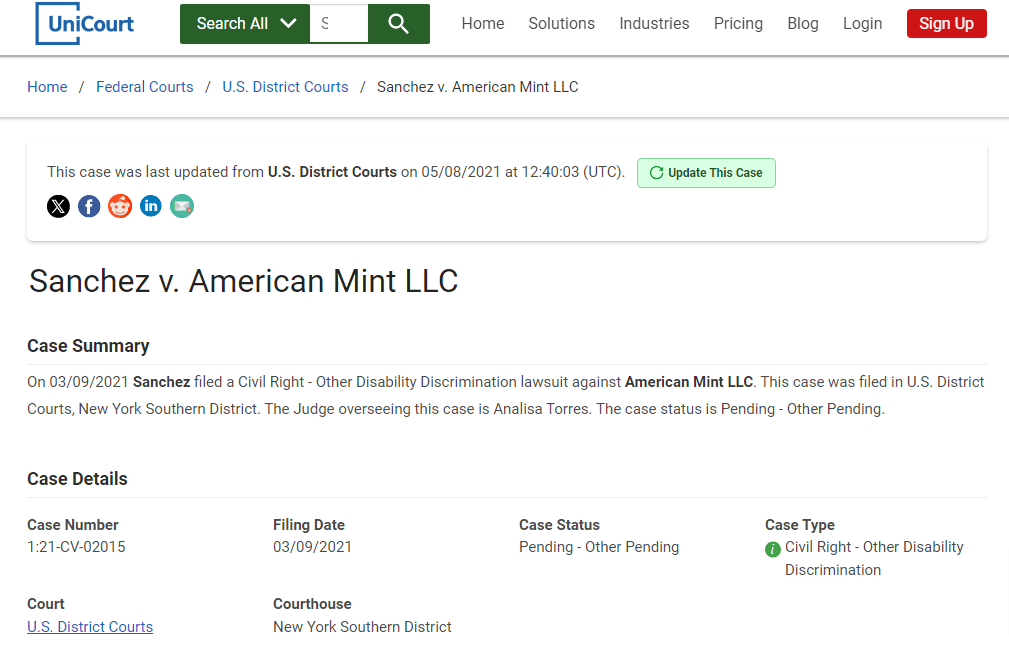Click the Civil Right - Other Disability Discrimination case type
The width and height of the screenshot is (1009, 656).
click(x=874, y=558)
